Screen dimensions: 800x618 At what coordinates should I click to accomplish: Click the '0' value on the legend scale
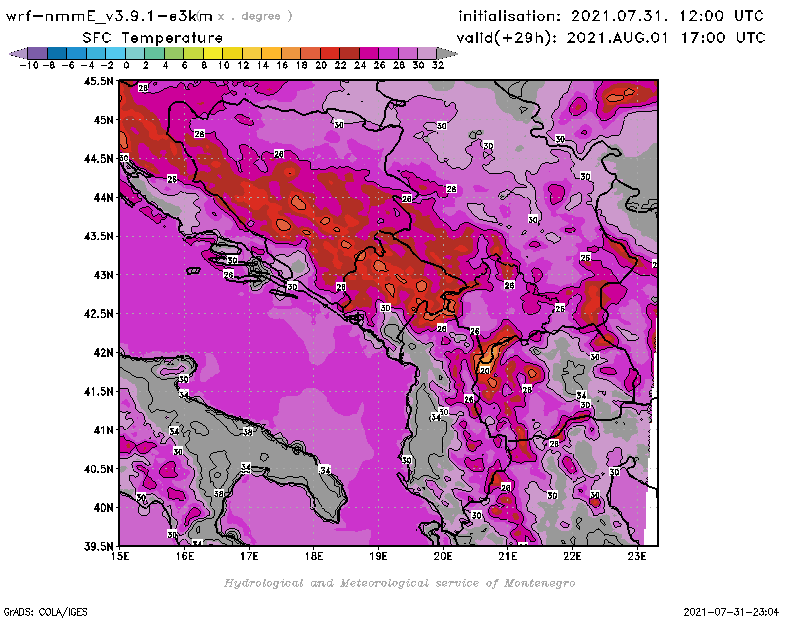coord(126,65)
